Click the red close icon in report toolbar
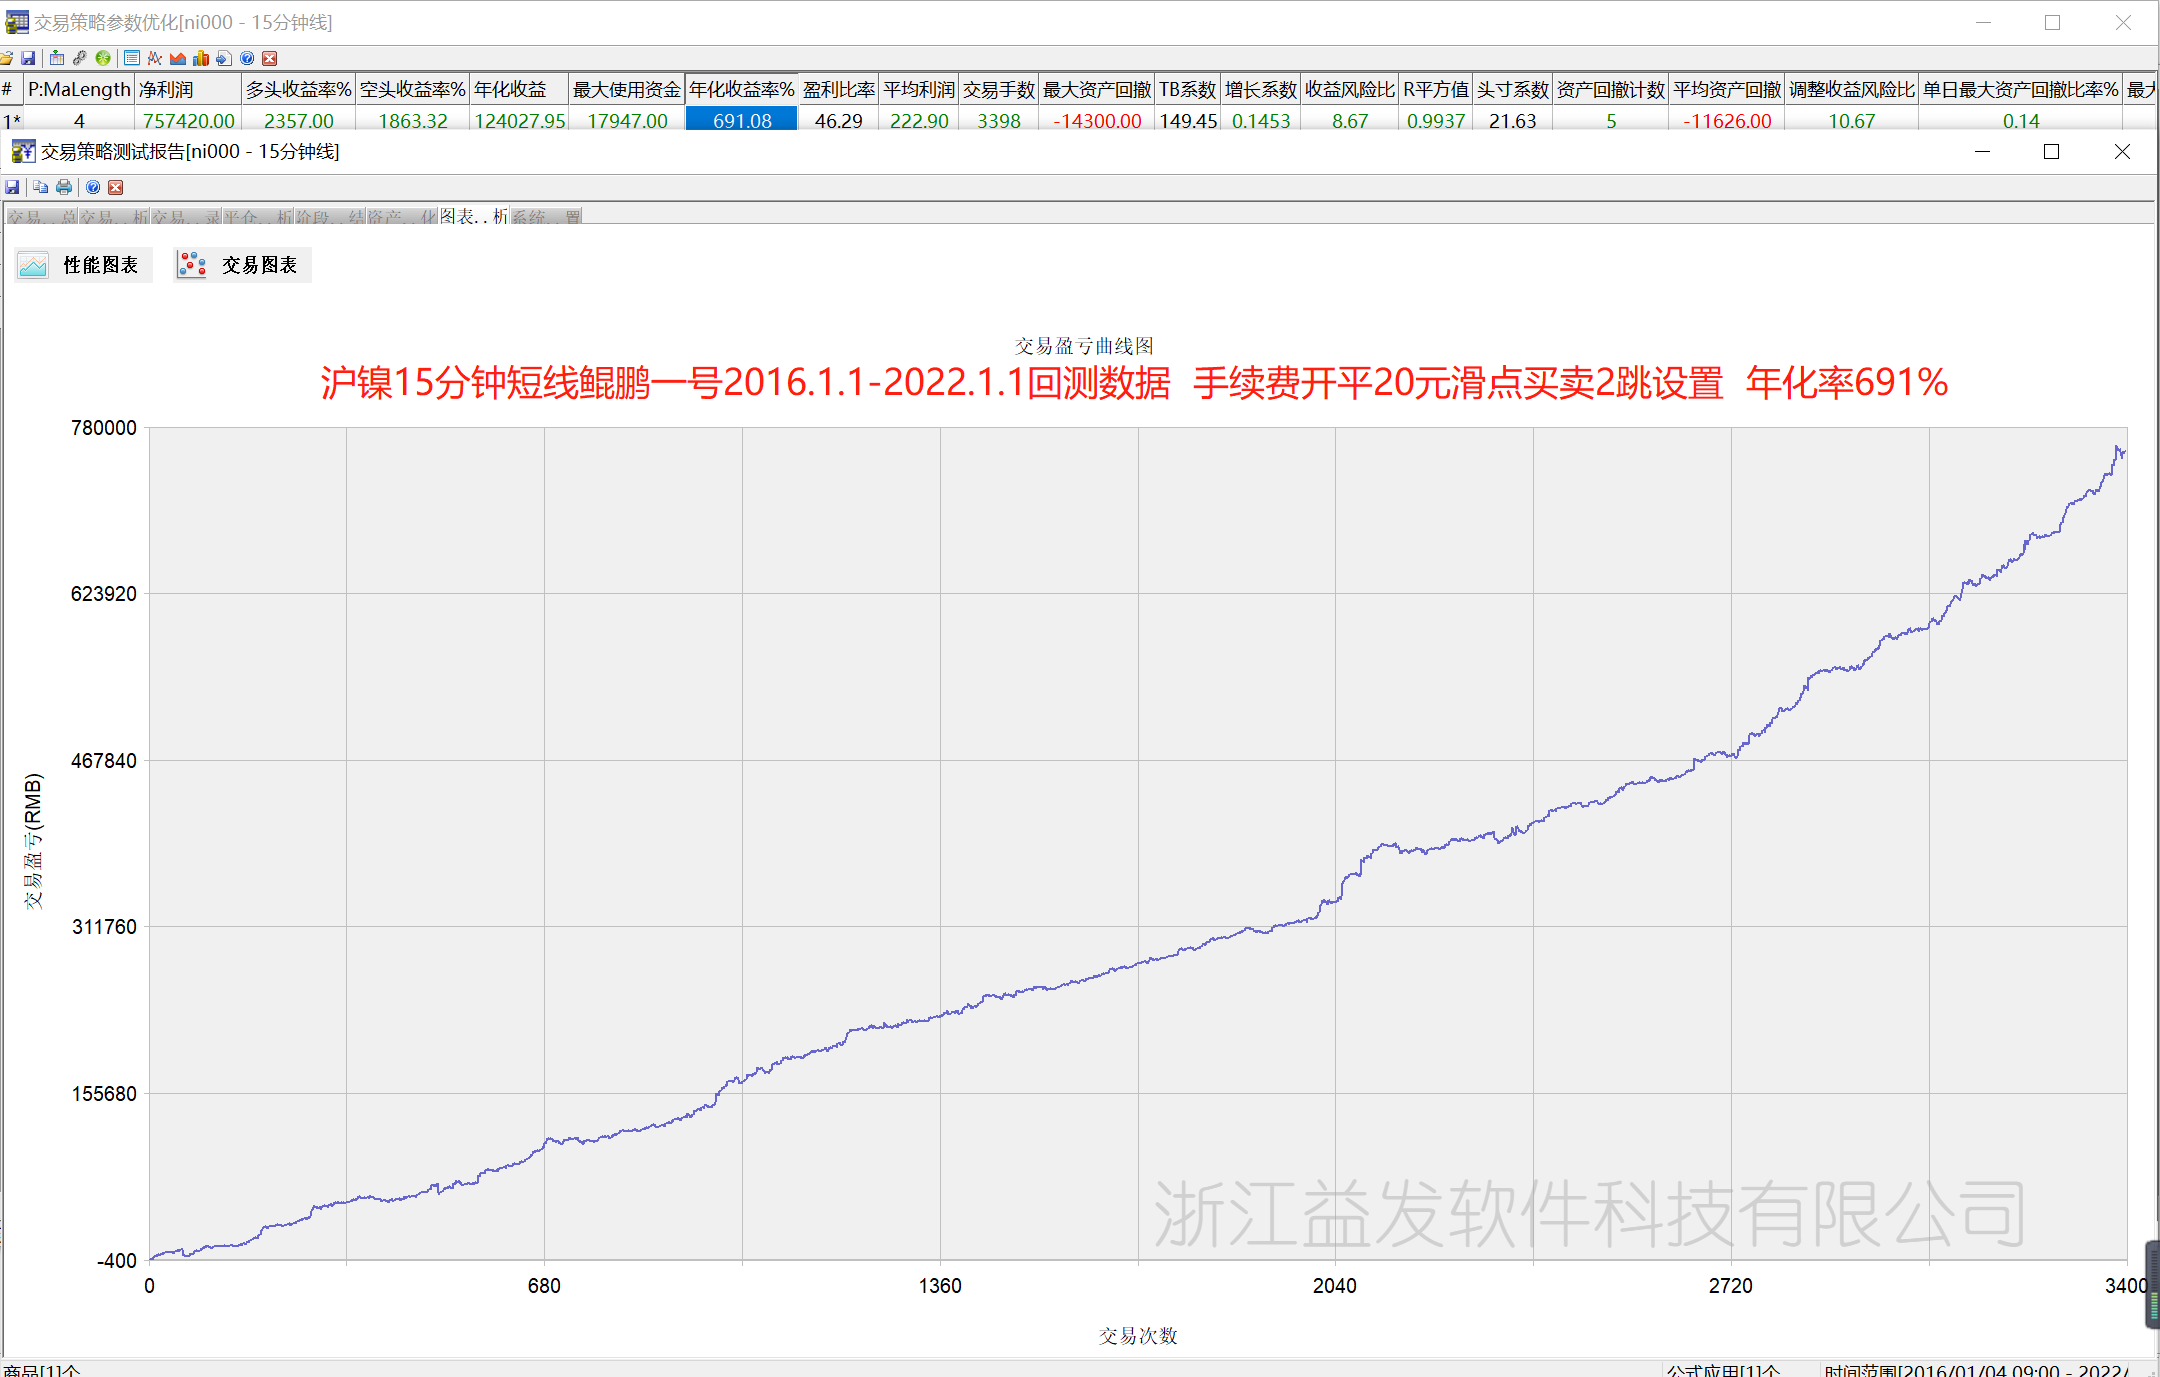Viewport: 2160px width, 1377px height. (116, 187)
